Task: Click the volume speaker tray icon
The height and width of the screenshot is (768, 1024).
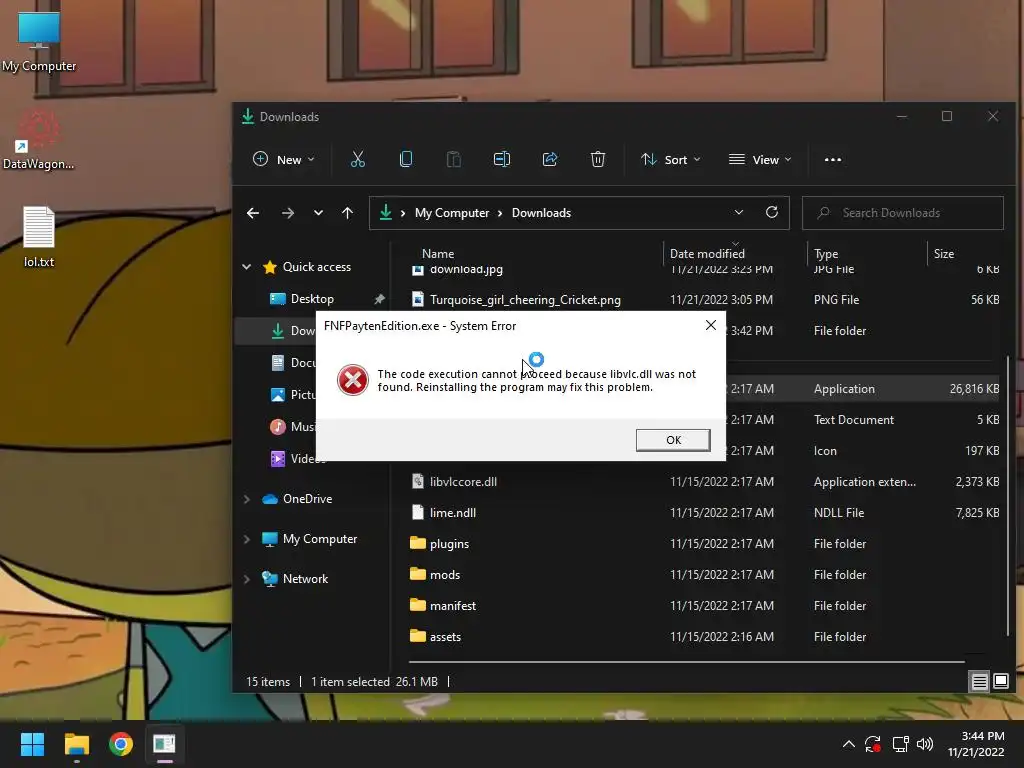Action: 925,744
